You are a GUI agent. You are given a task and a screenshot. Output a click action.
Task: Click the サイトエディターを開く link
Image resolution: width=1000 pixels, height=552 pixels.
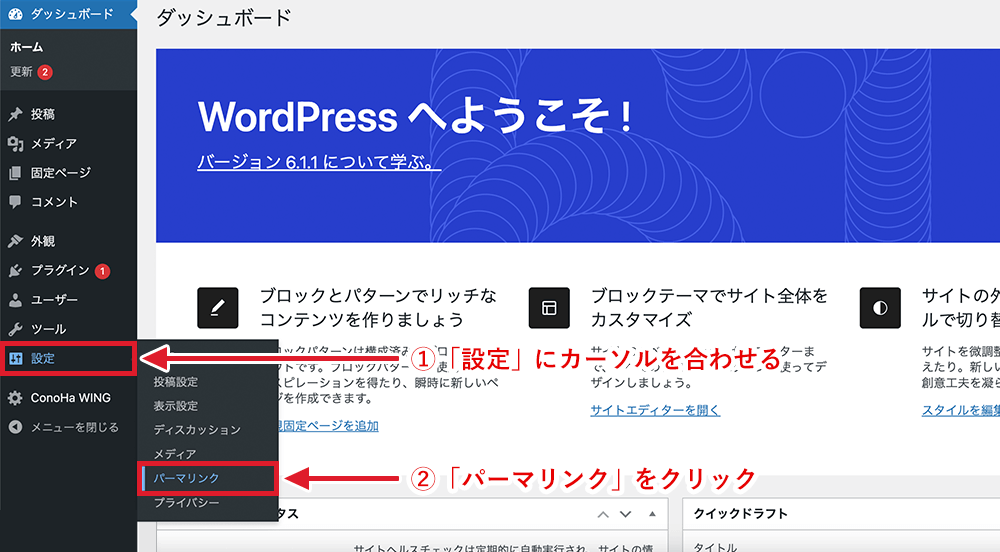[655, 410]
